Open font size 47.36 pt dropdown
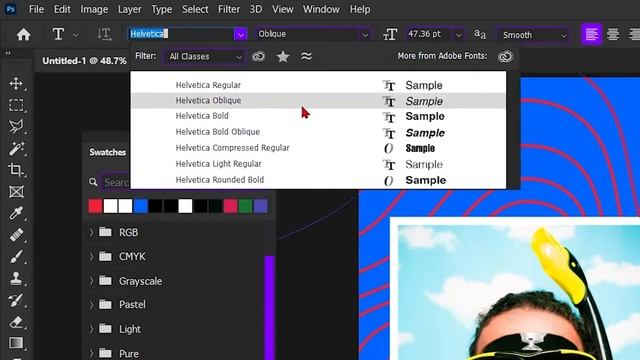 coord(459,35)
